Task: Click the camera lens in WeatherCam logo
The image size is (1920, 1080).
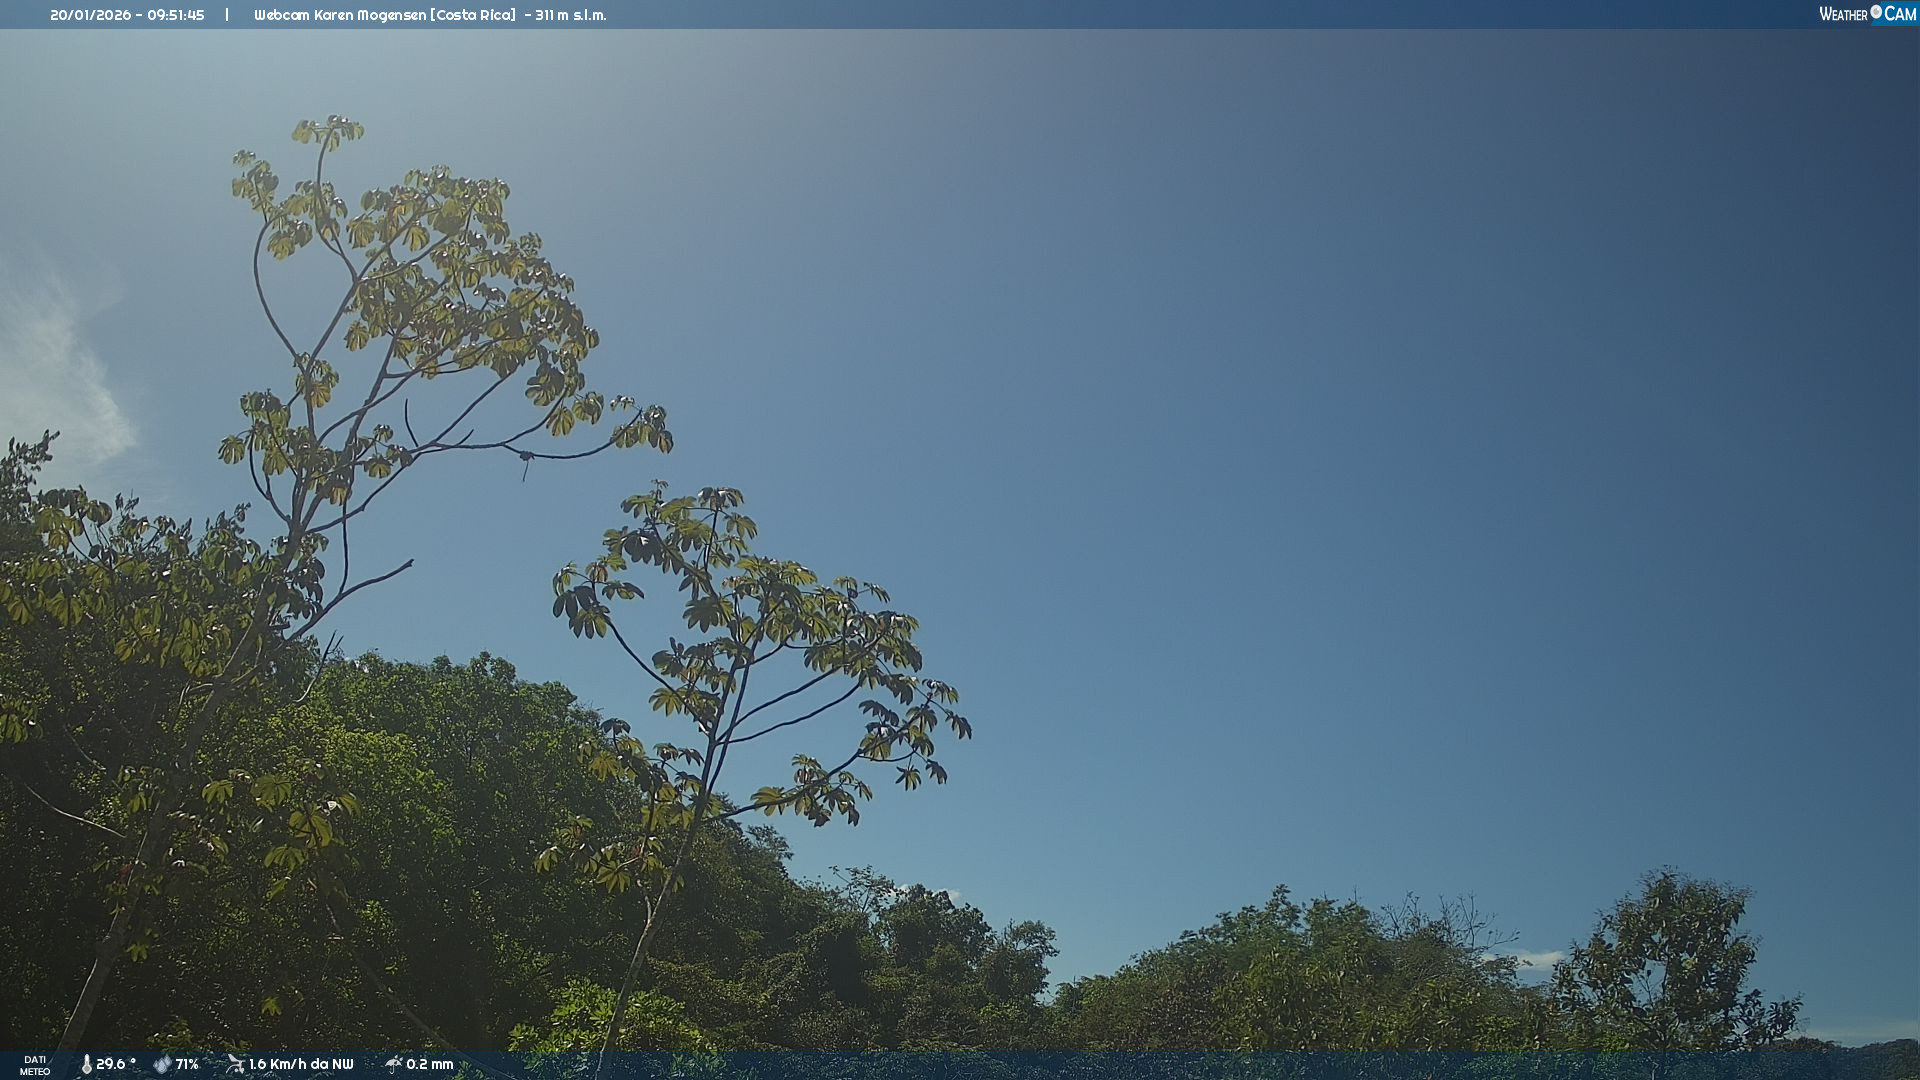Action: 1876,12
